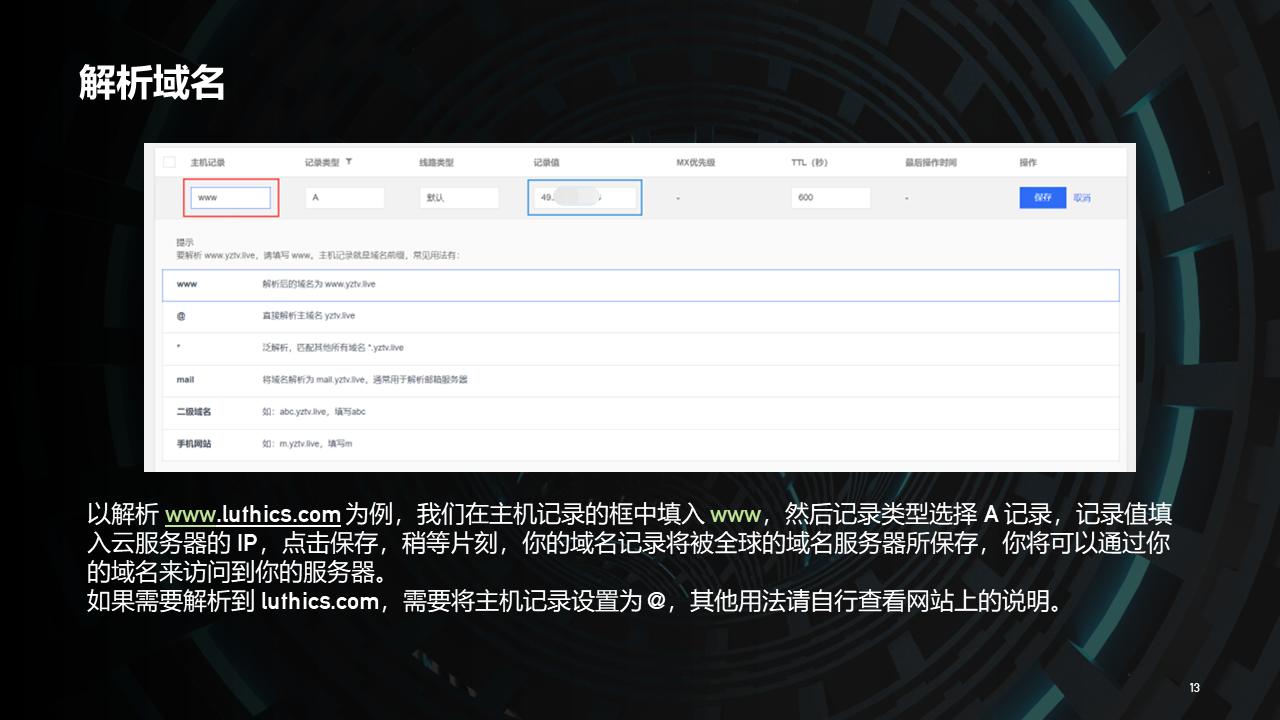Click the 取消 link next to 保存

coord(1082,198)
